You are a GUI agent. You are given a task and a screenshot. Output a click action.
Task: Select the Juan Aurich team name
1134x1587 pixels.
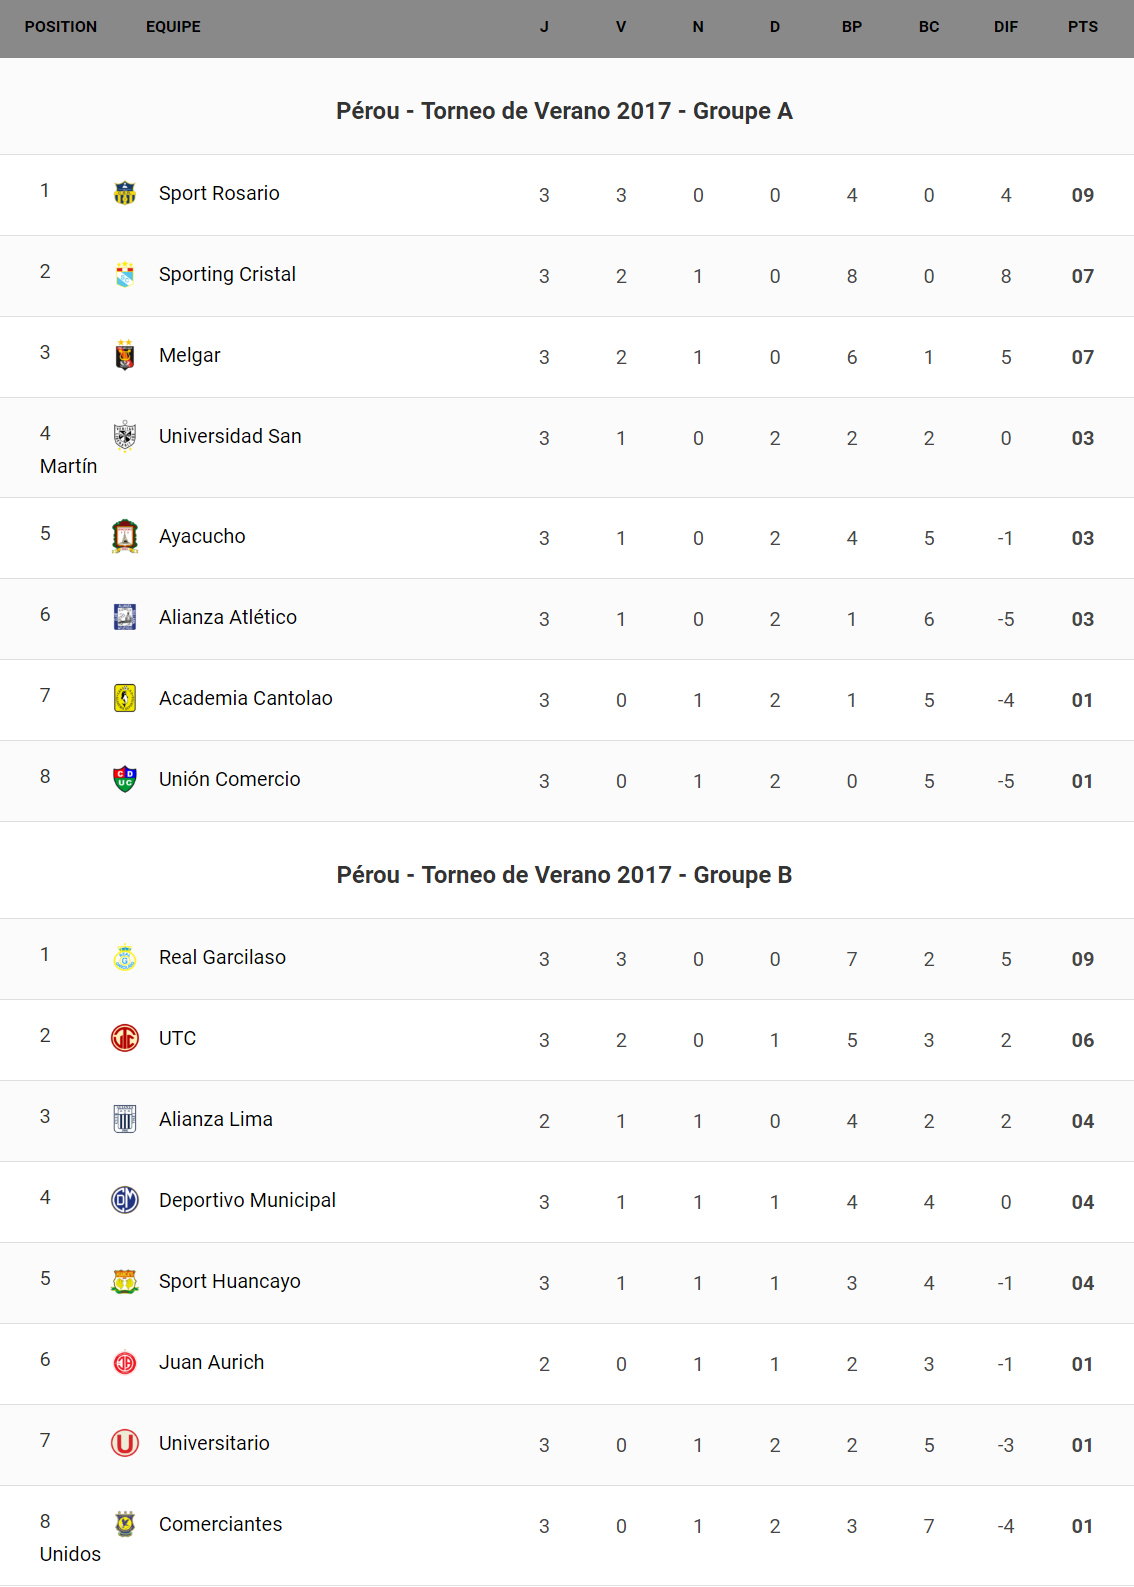click(x=211, y=1362)
